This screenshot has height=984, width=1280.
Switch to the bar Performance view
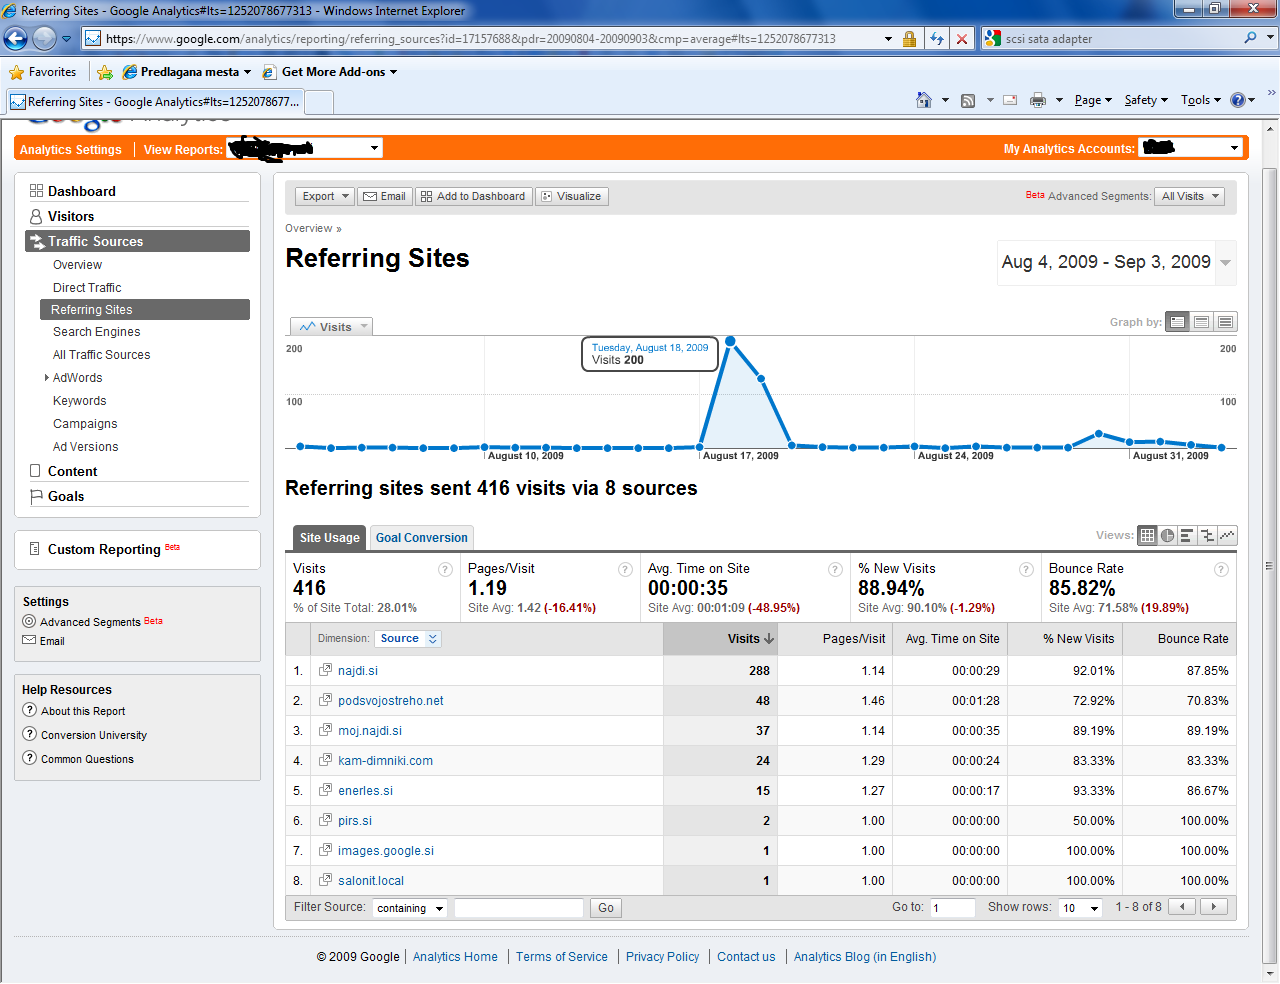[1187, 536]
